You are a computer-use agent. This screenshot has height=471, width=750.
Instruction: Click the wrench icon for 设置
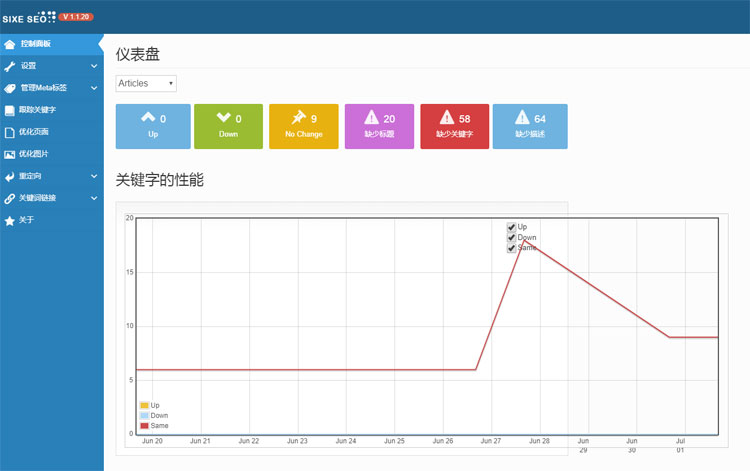click(10, 66)
